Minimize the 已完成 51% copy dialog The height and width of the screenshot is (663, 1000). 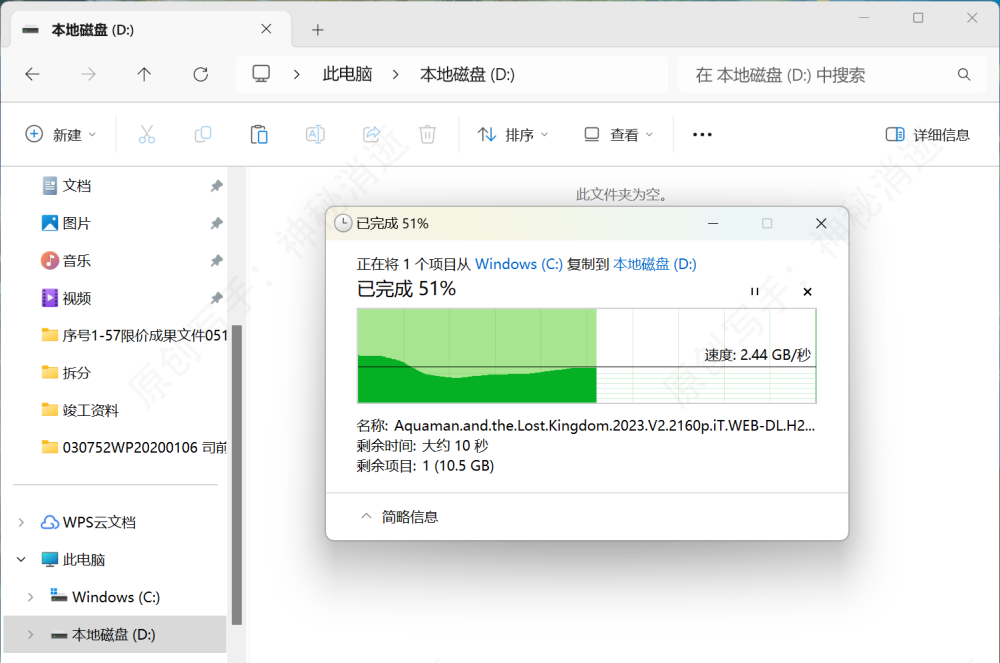coord(713,224)
